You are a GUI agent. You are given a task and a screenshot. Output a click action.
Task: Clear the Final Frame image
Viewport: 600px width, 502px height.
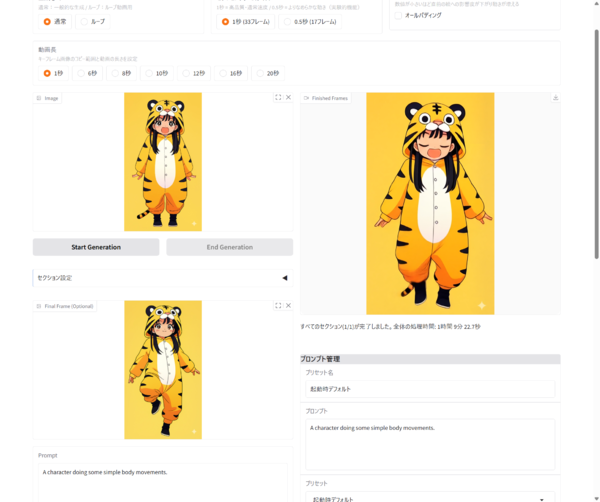[289, 305]
